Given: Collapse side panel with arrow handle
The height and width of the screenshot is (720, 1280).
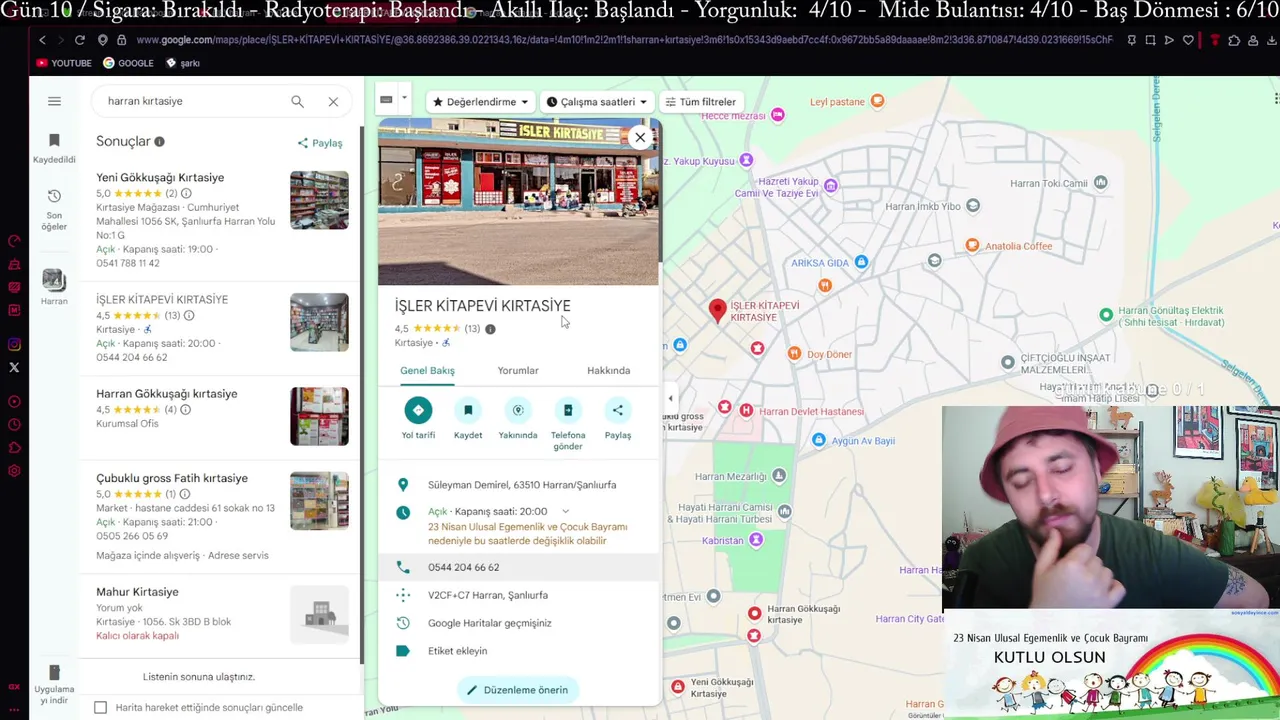Looking at the screenshot, I should [670, 398].
